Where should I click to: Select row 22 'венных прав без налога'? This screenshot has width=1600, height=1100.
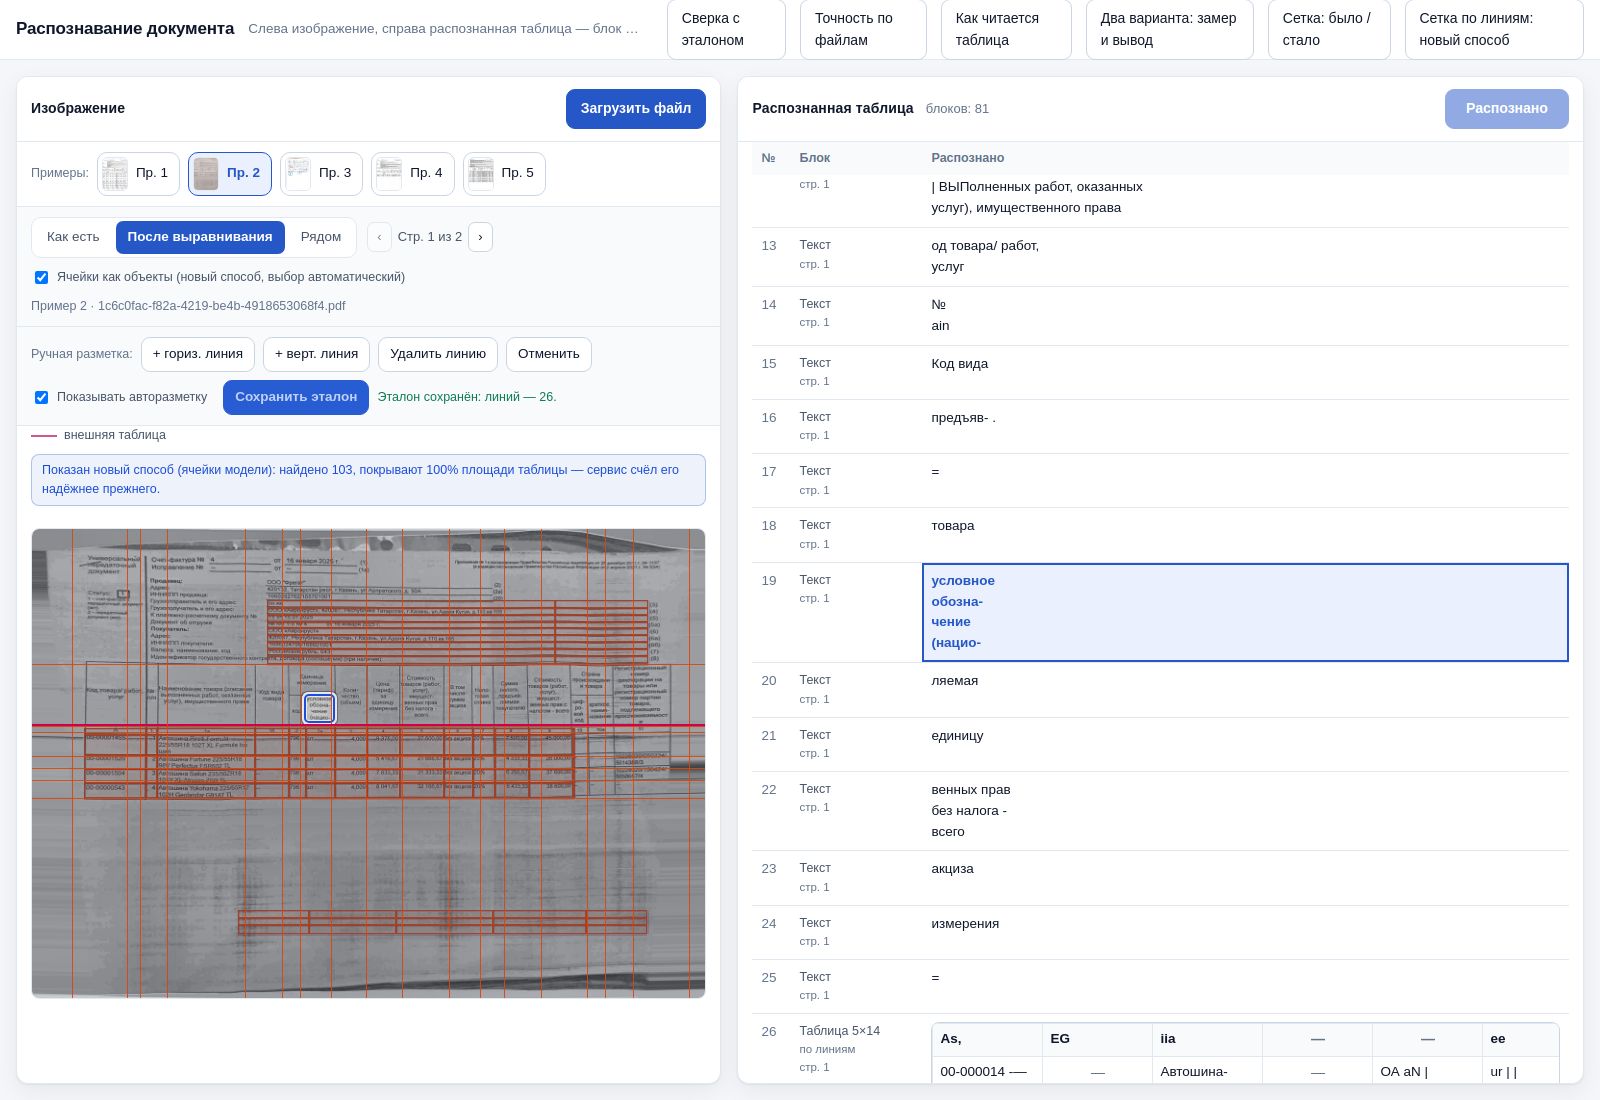[x=1160, y=811]
